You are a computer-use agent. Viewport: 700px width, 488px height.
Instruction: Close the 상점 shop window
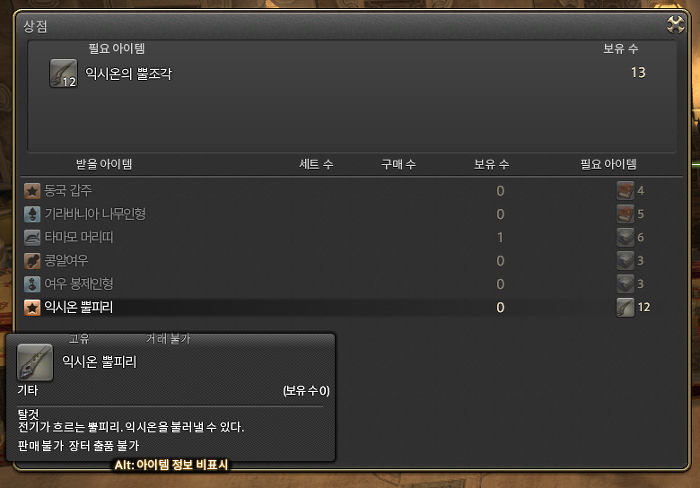pos(675,25)
